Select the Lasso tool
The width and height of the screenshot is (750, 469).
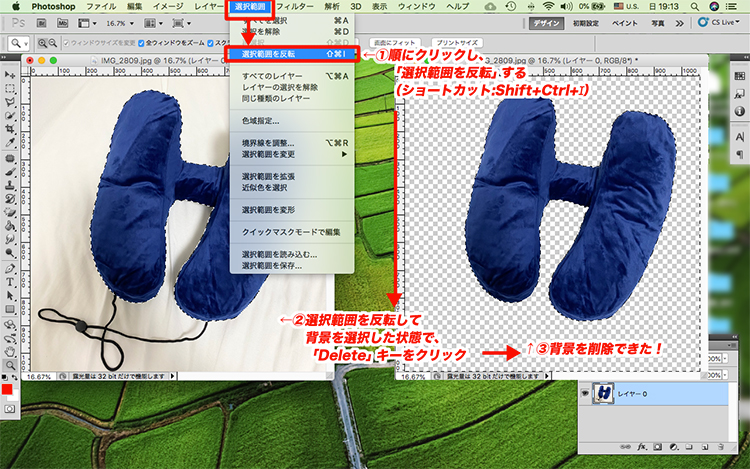(x=10, y=102)
